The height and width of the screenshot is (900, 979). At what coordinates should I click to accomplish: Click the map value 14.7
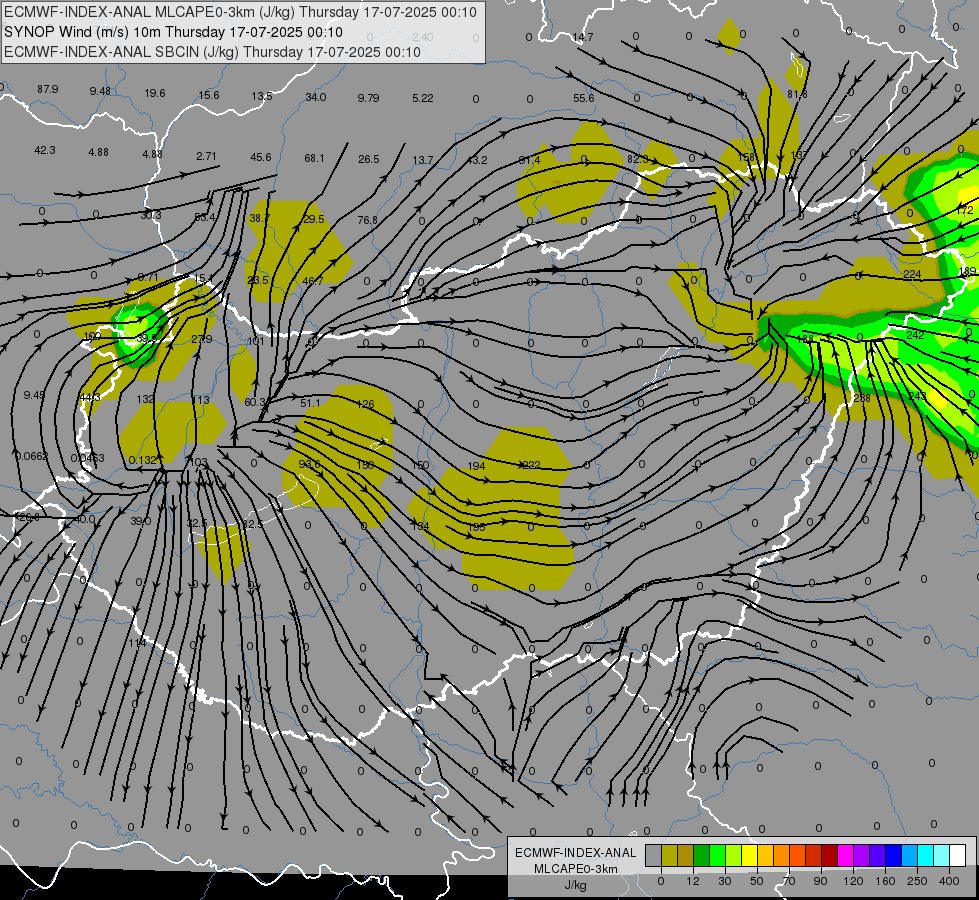click(x=583, y=37)
